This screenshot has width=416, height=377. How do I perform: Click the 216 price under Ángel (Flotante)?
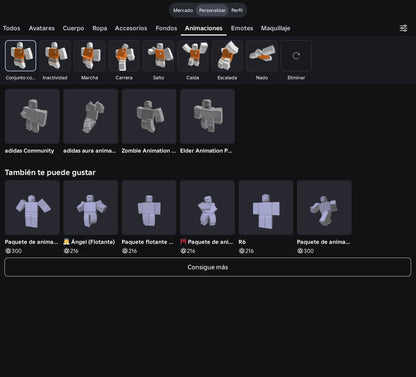pyautogui.click(x=71, y=251)
